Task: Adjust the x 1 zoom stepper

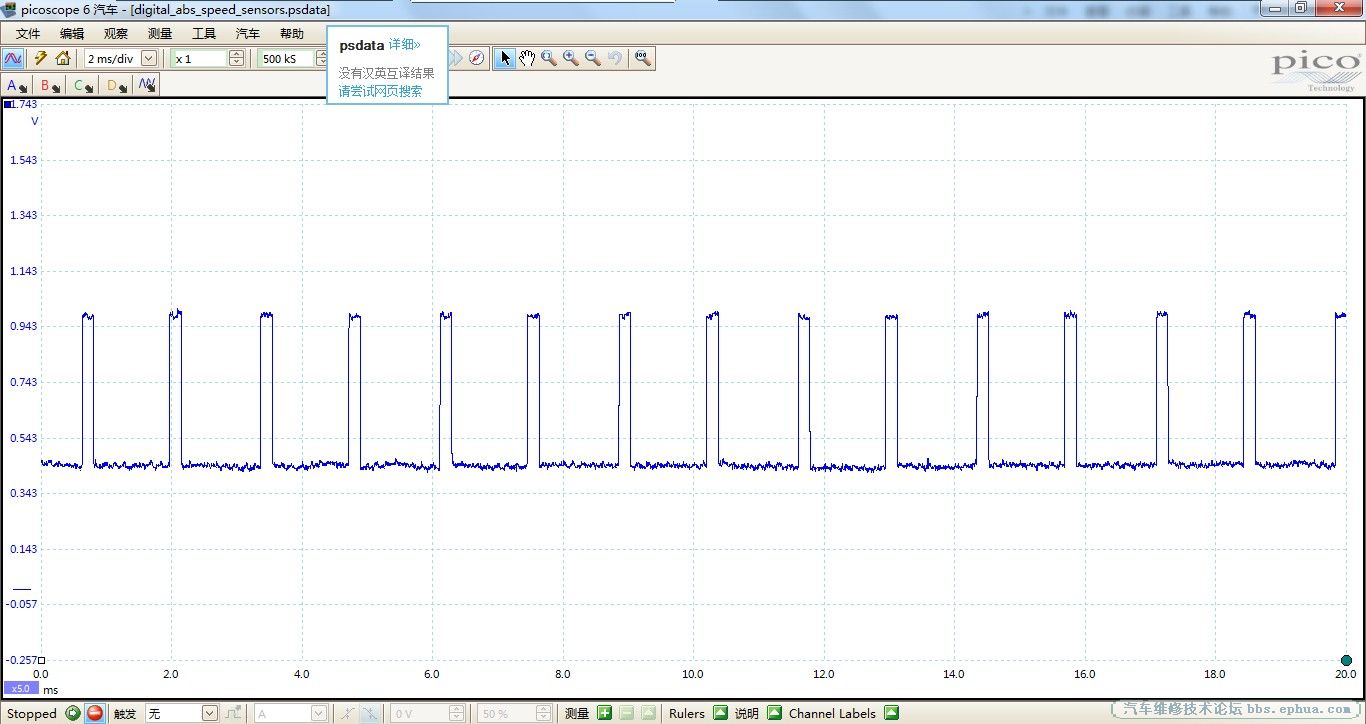Action: [x=236, y=58]
